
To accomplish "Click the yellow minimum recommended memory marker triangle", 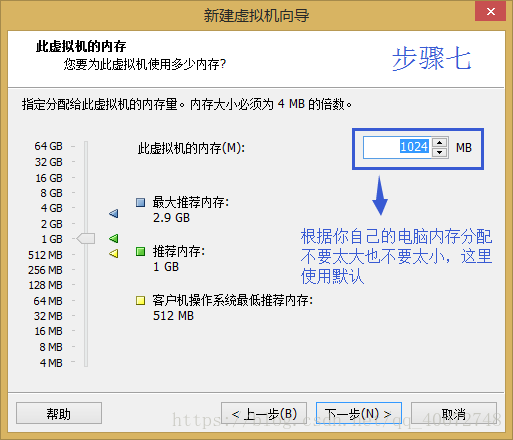I will pyautogui.click(x=114, y=254).
